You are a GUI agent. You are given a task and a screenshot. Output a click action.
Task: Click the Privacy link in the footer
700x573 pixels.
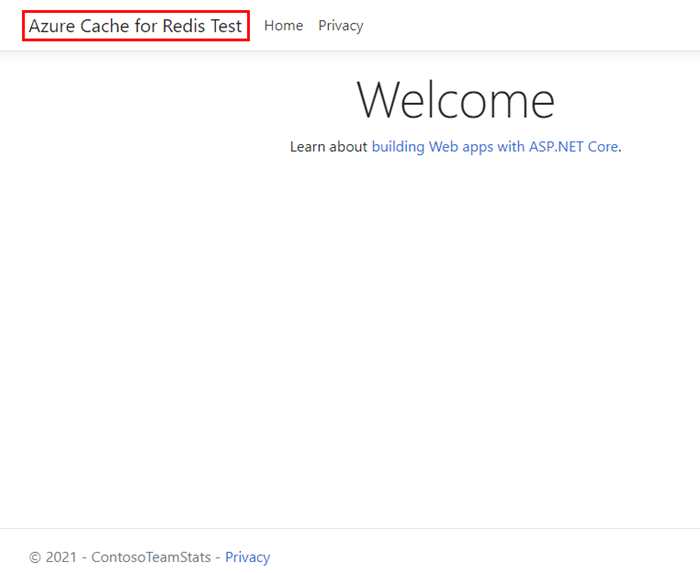[247, 557]
